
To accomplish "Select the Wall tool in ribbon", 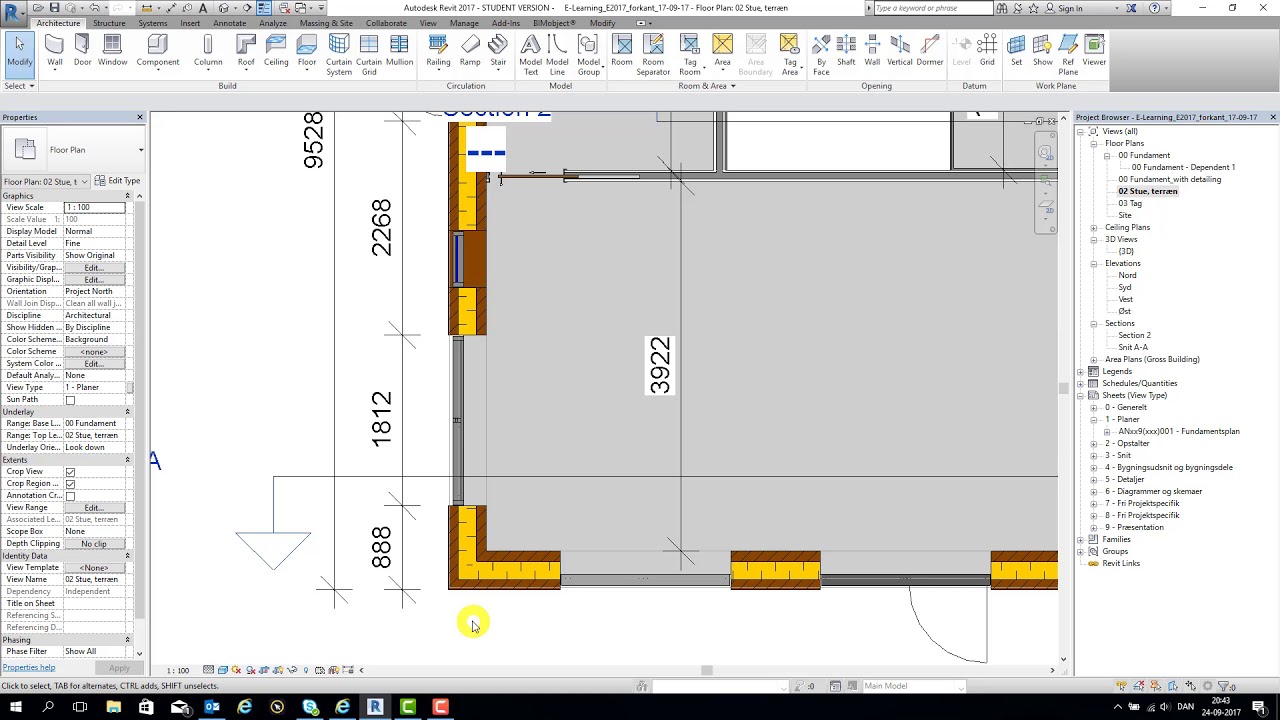I will click(54, 52).
